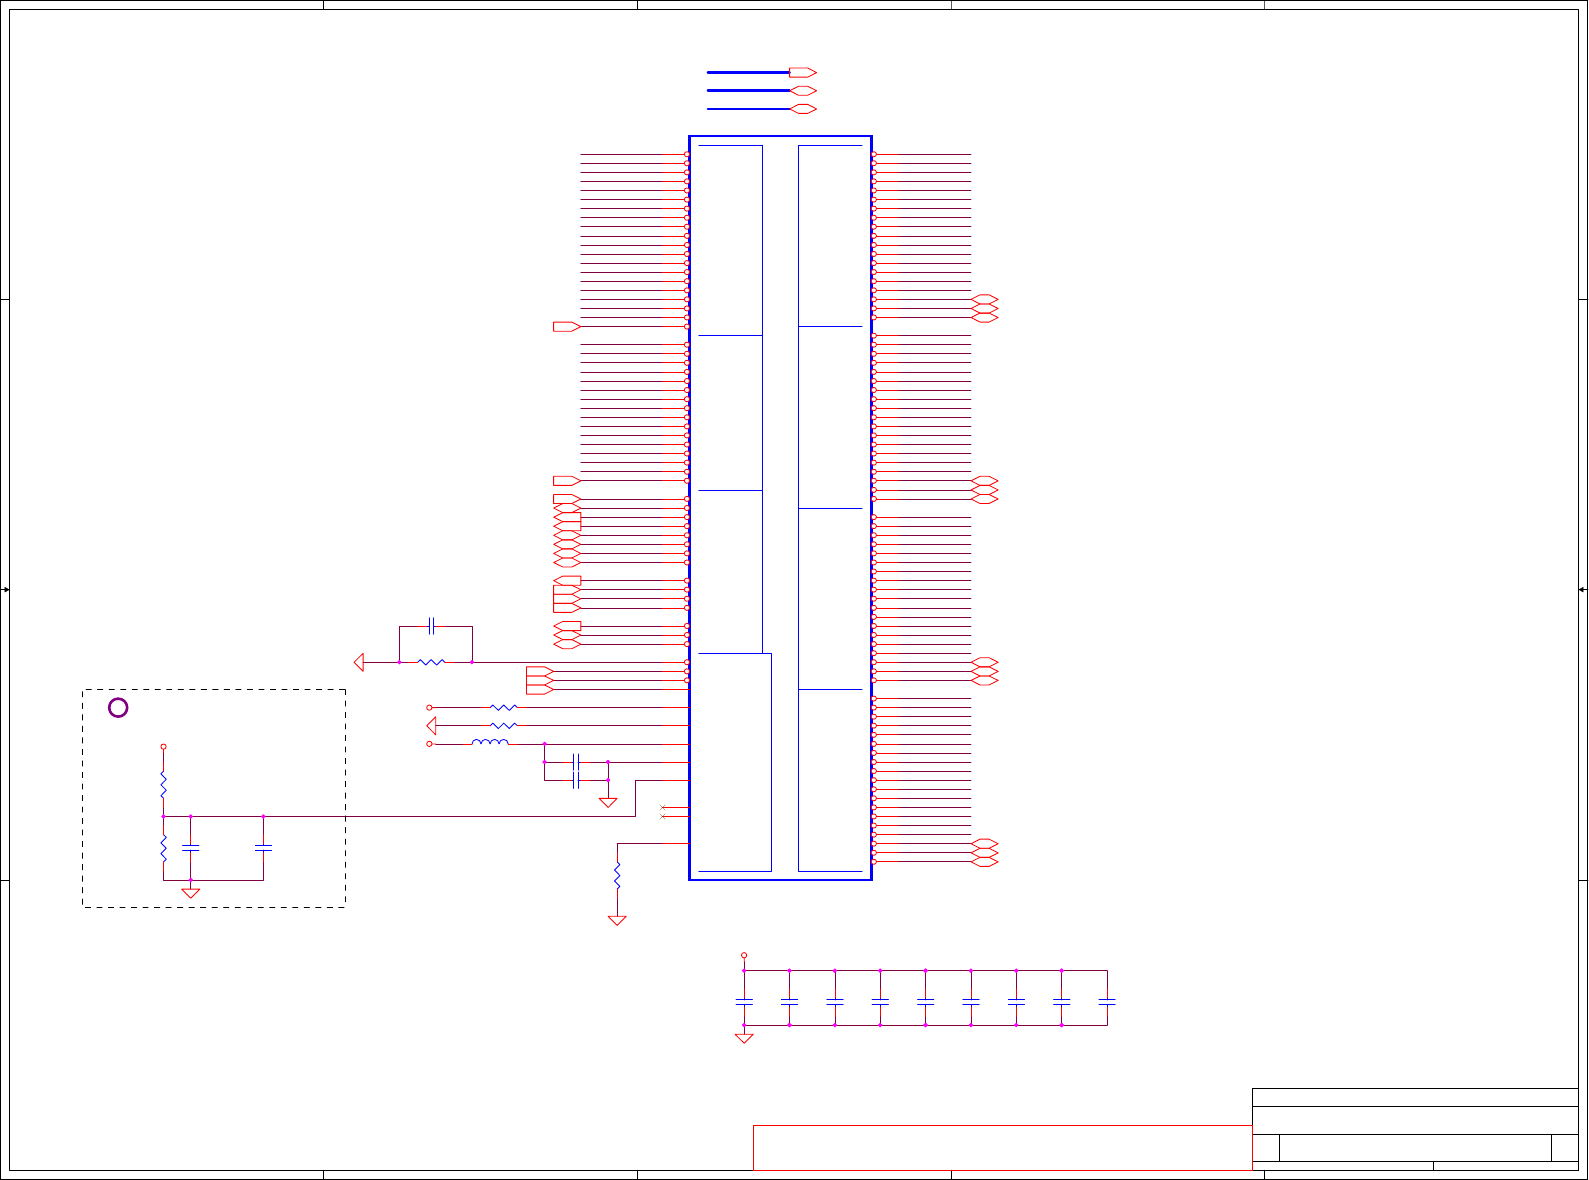Click ground symbol under decoupling capacitor row
This screenshot has height=1180, width=1589.
click(x=744, y=1039)
